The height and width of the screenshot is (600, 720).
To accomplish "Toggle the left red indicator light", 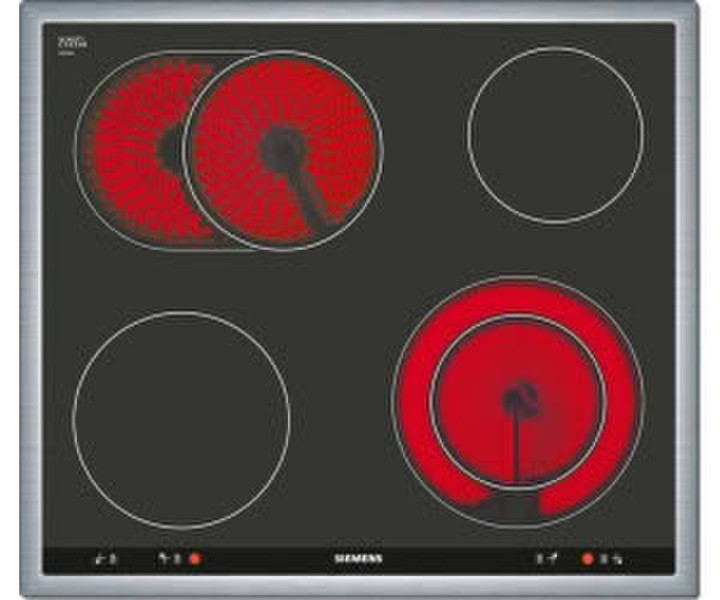I will [195, 558].
